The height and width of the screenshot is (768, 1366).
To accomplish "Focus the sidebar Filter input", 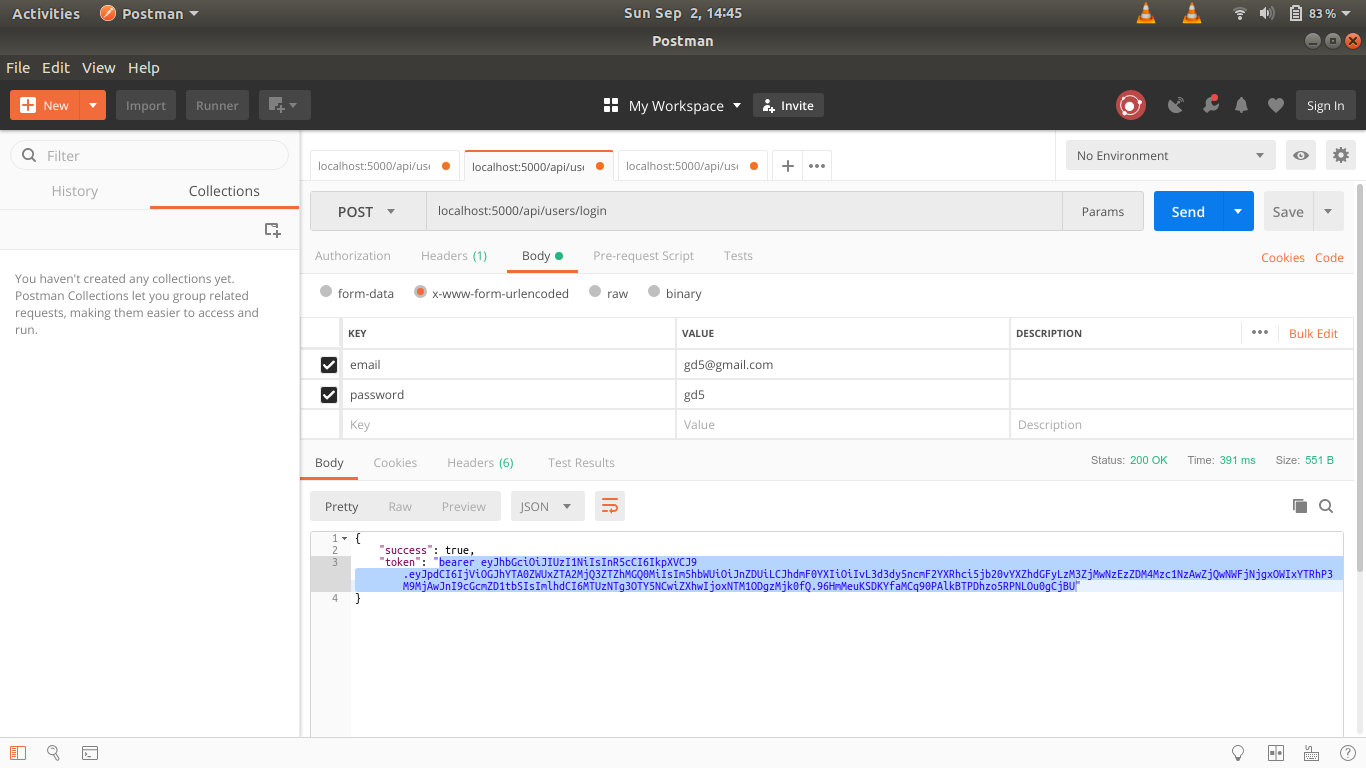I will tap(149, 156).
